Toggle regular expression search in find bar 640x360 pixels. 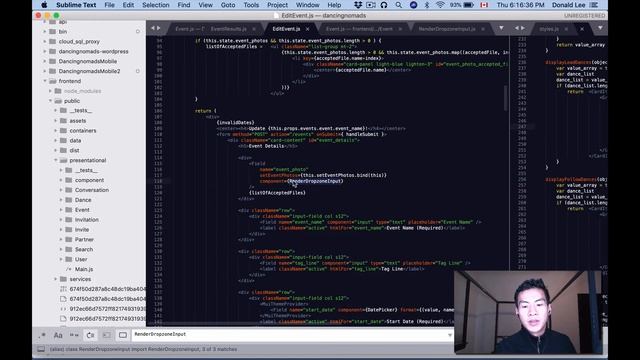[42, 335]
